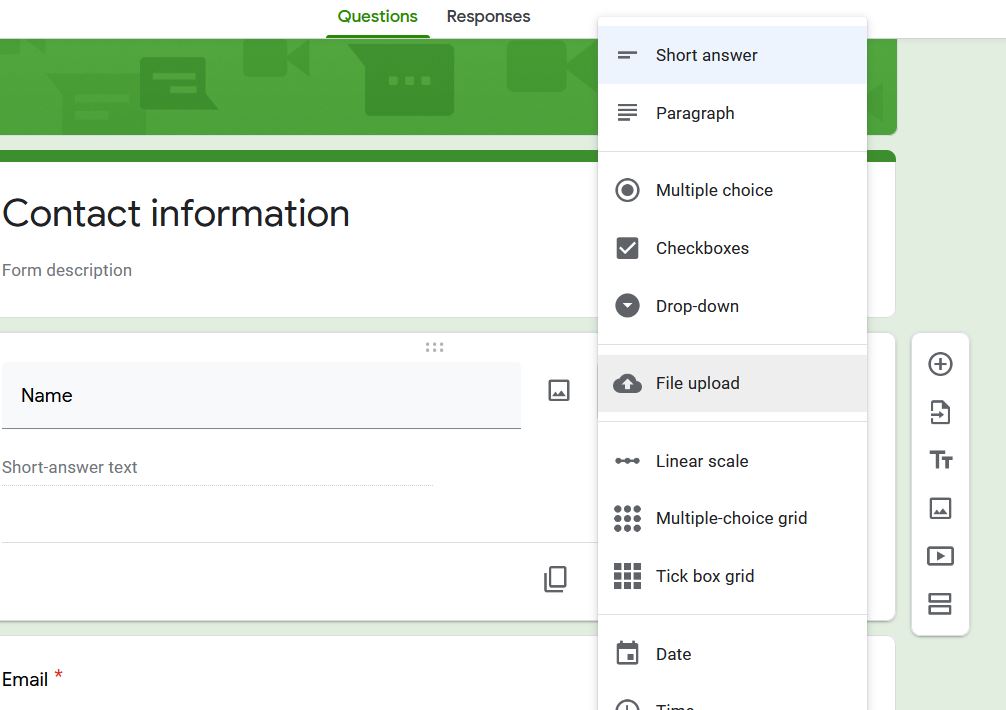Add title and description via Tt icon
The image size is (1006, 710).
click(x=940, y=460)
